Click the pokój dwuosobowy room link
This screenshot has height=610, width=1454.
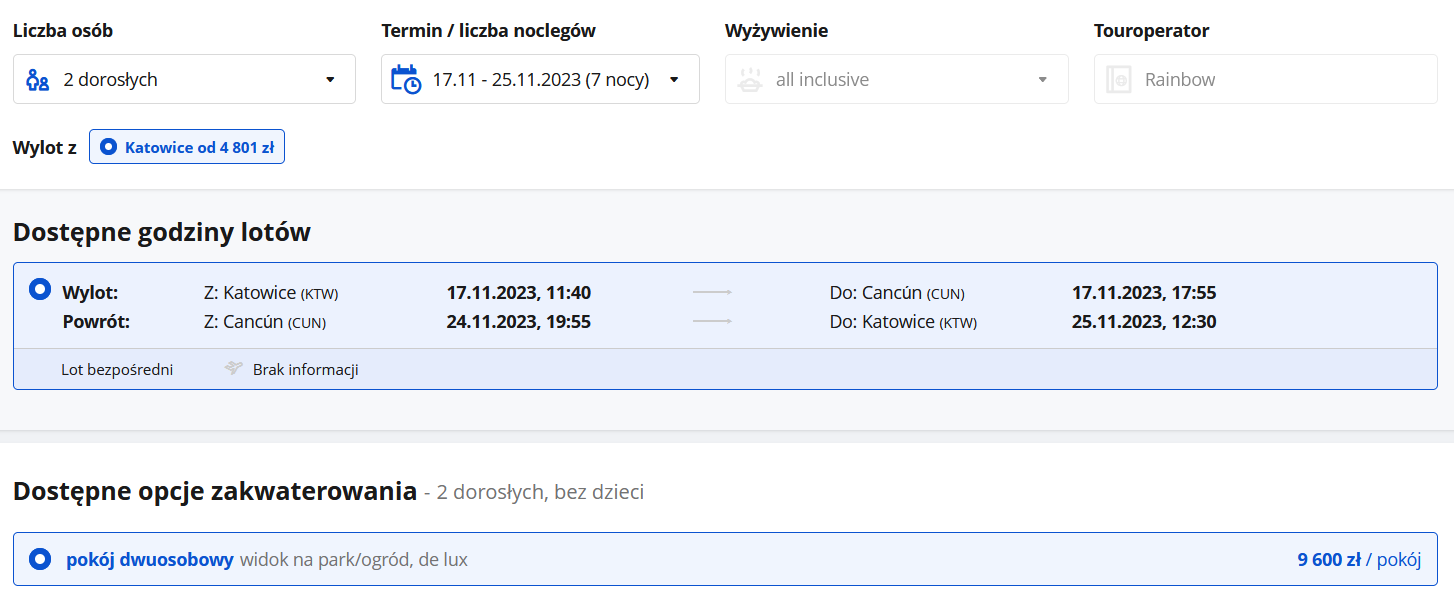[x=150, y=559]
